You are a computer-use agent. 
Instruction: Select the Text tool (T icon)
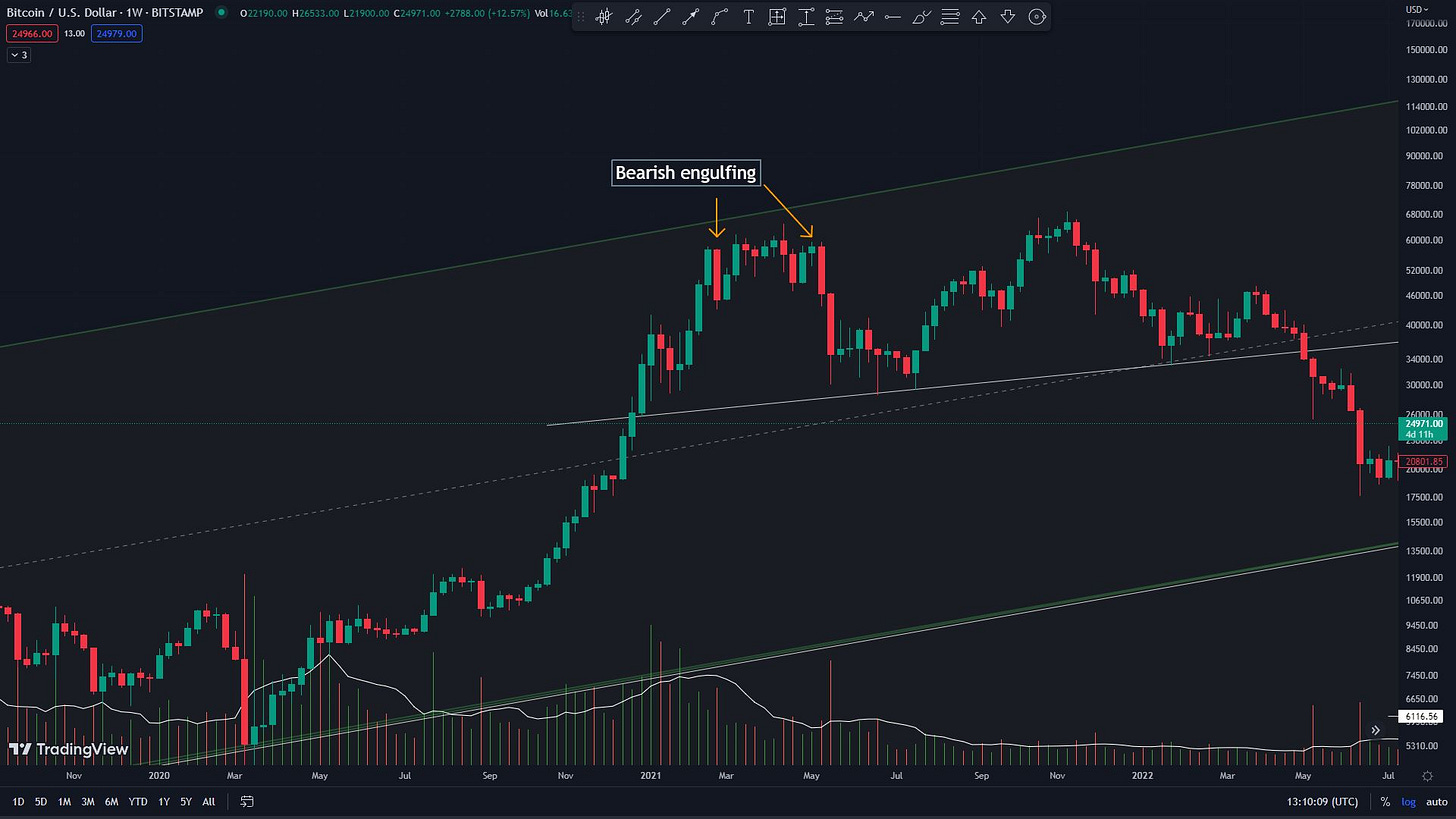tap(748, 17)
